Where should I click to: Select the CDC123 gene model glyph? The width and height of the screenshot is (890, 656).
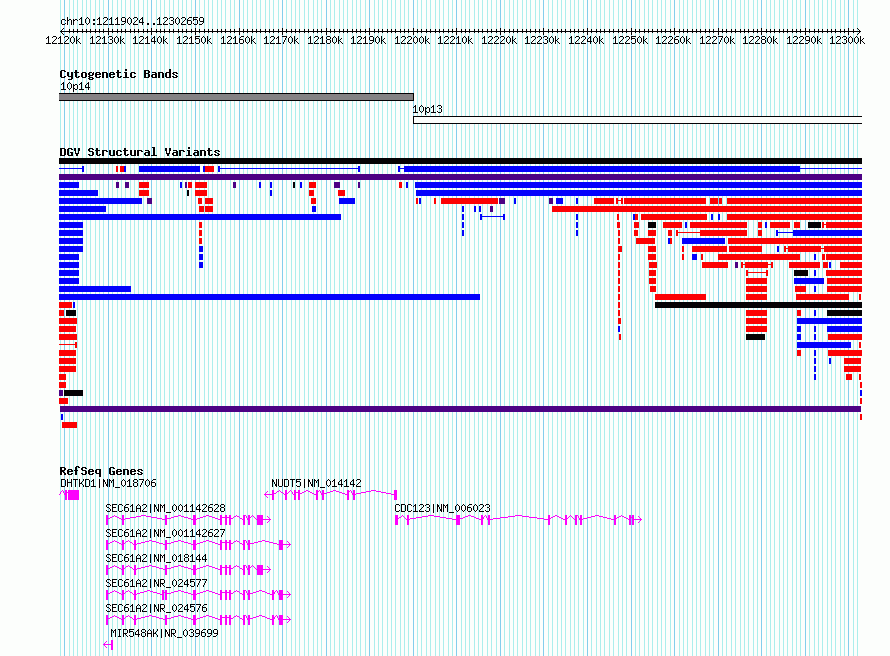pos(519,520)
